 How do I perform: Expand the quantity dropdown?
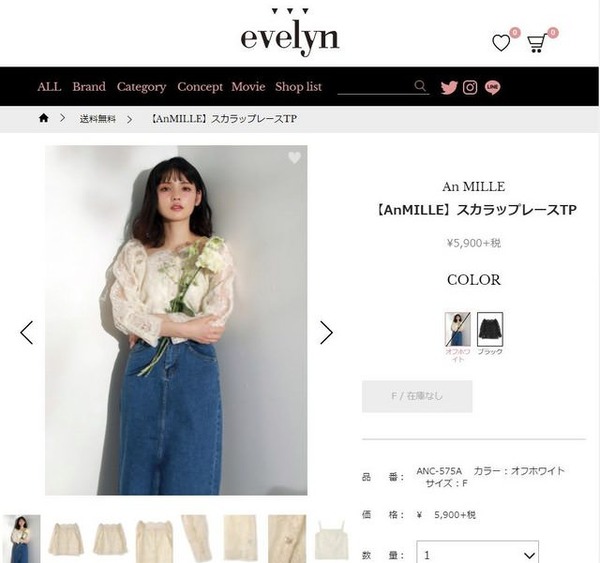(477, 553)
